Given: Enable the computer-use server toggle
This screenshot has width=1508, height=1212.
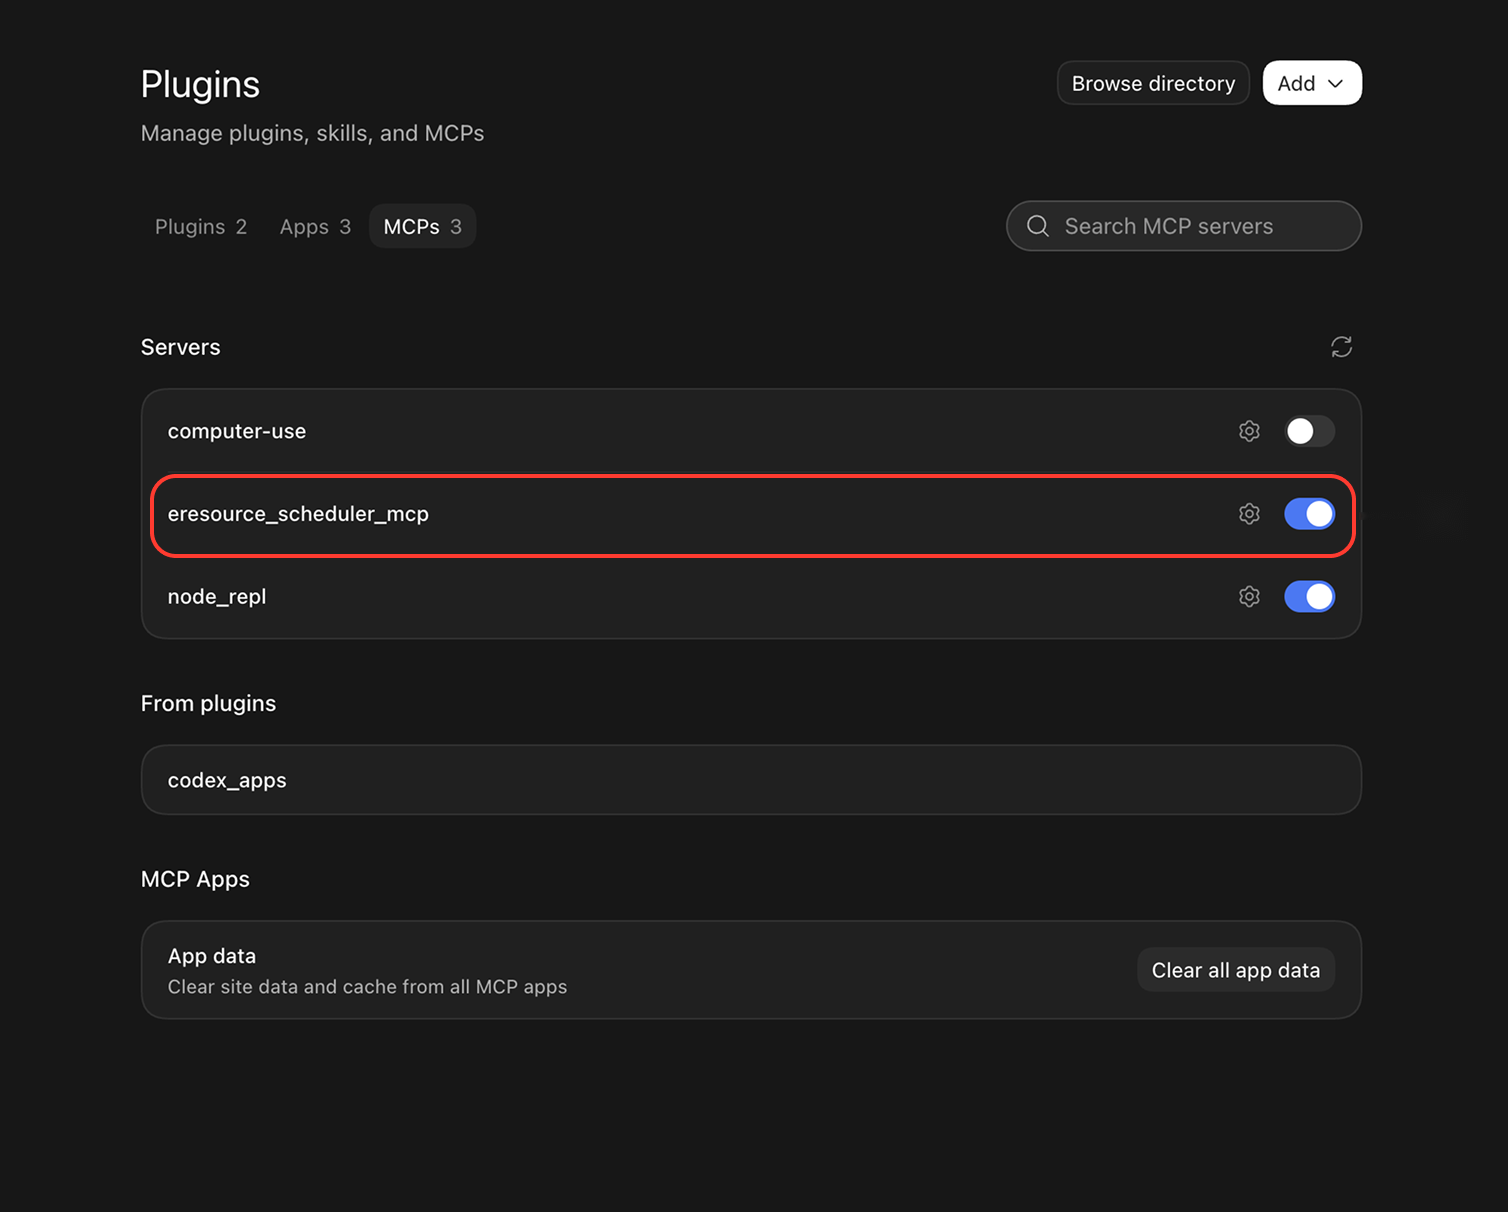Looking at the screenshot, I should coord(1309,431).
